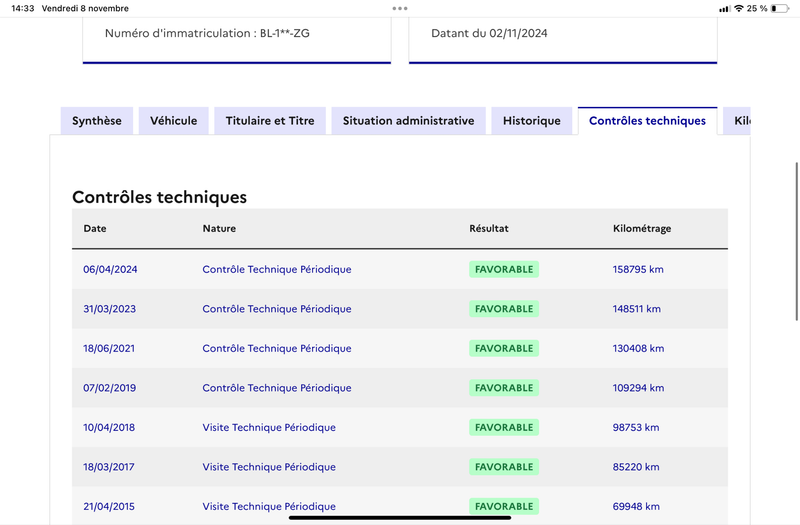This screenshot has height=525, width=800.
Task: Click mileage 109294 km
Action: click(638, 388)
